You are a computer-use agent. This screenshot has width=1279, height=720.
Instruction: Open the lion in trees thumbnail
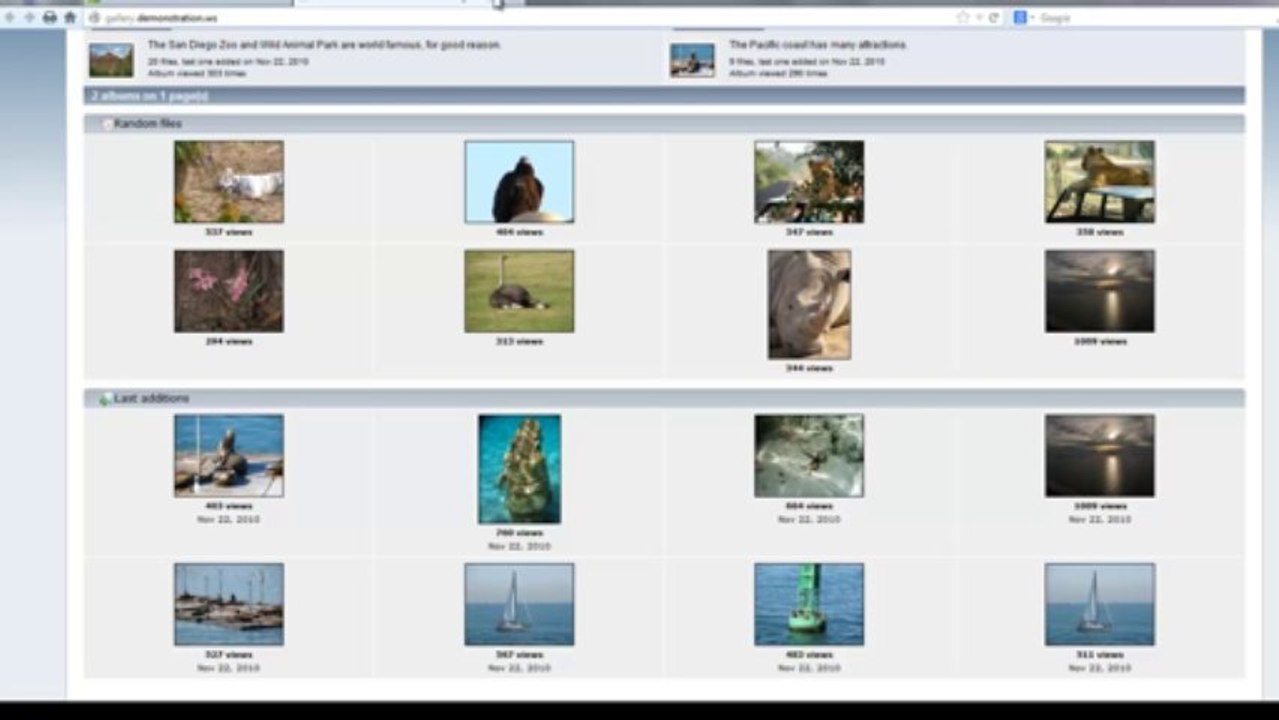(x=809, y=181)
